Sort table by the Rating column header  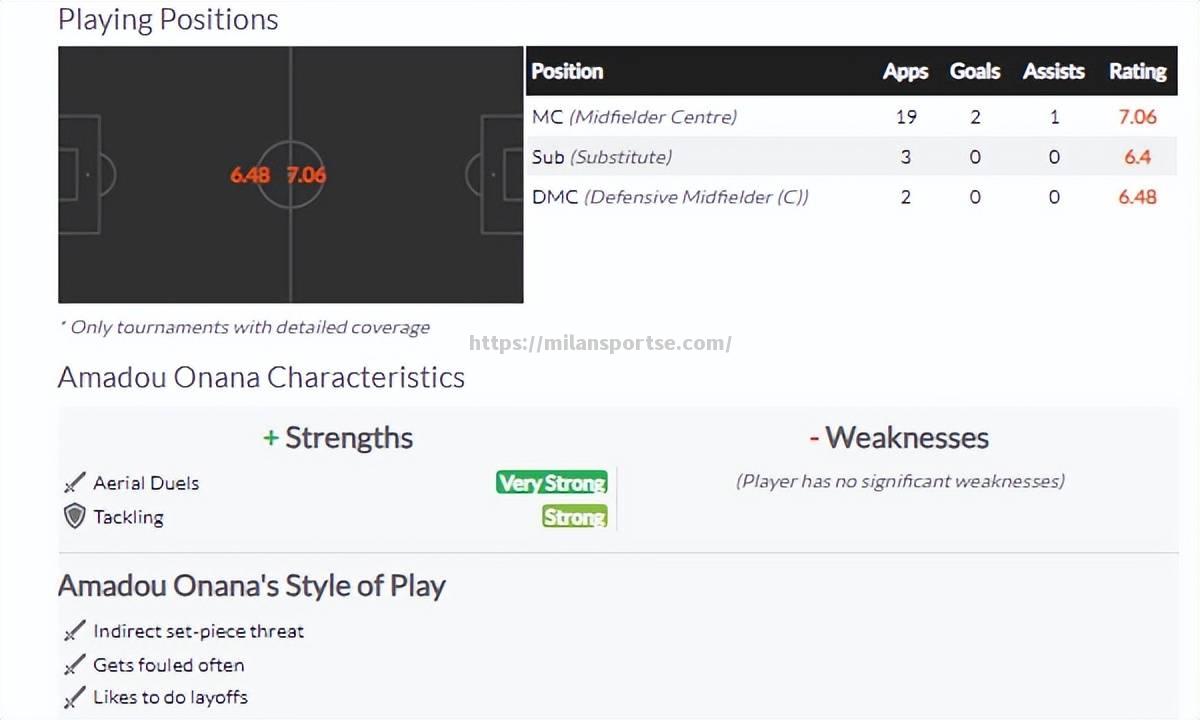1137,71
